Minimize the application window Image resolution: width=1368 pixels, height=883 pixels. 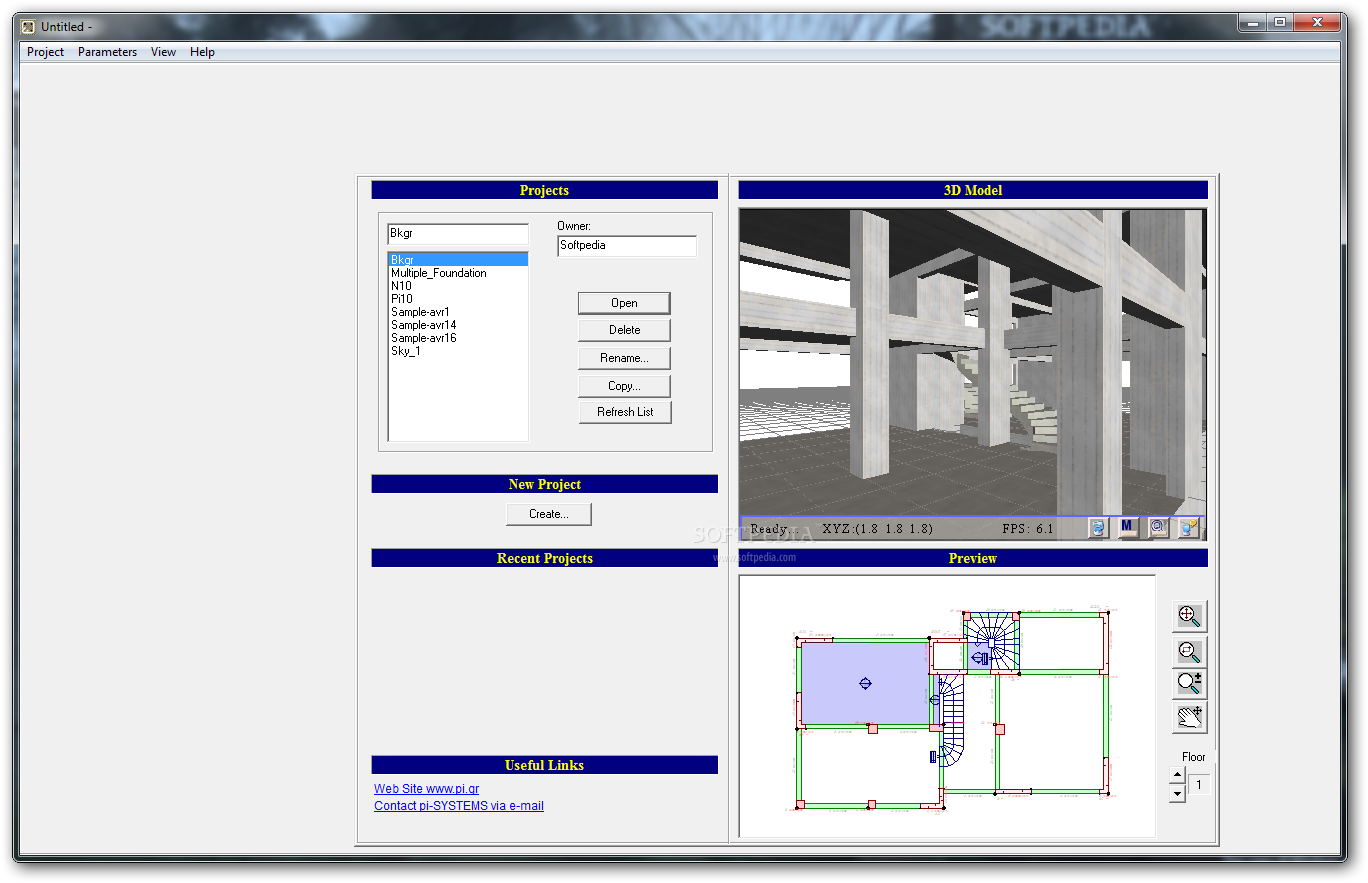coord(1252,22)
